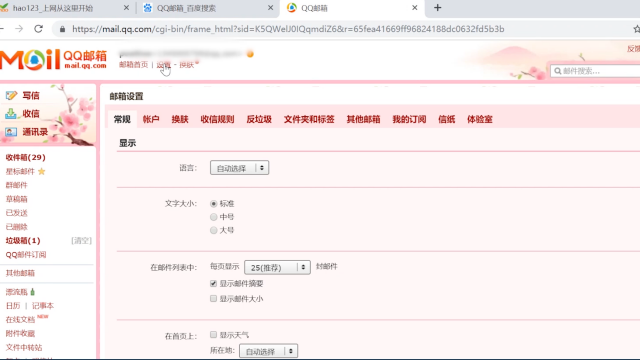Image resolution: width=640 pixels, height=360 pixels.
Task: Open 记事本 notepad link
Action: click(43, 306)
